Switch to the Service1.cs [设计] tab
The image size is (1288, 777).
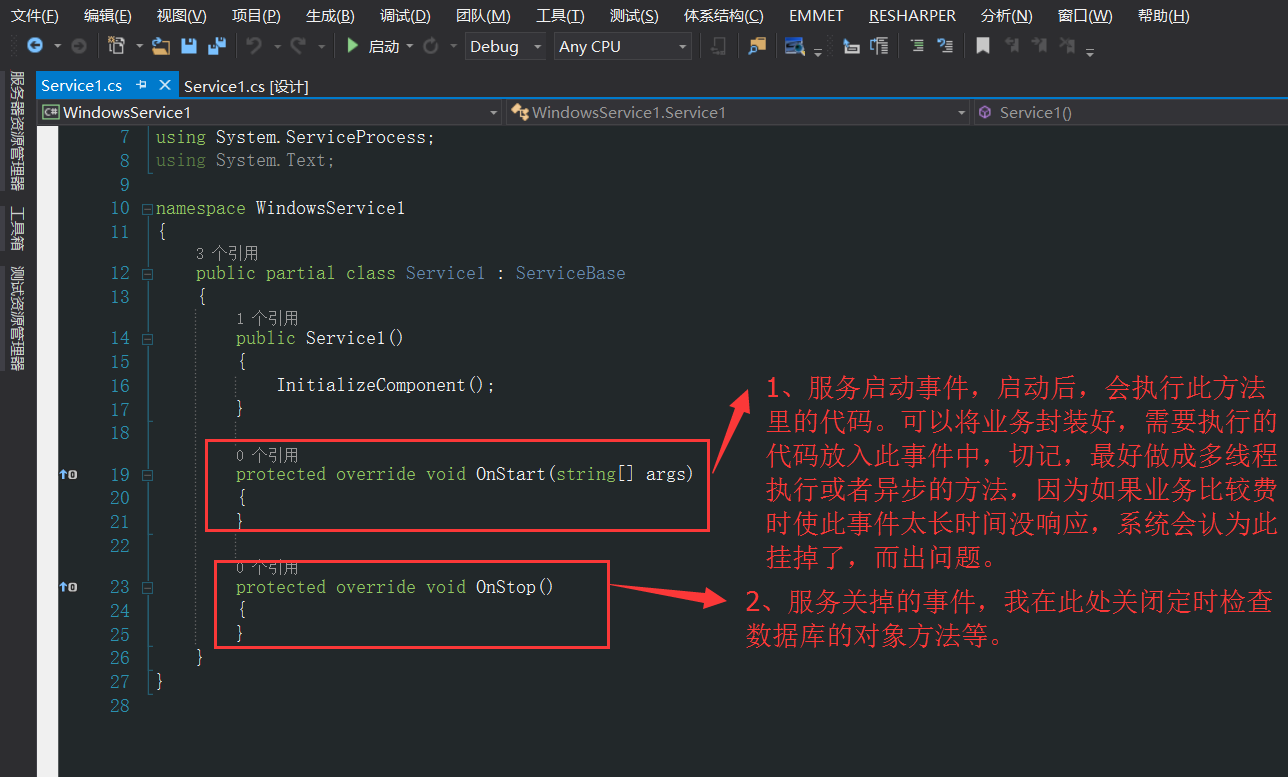246,86
